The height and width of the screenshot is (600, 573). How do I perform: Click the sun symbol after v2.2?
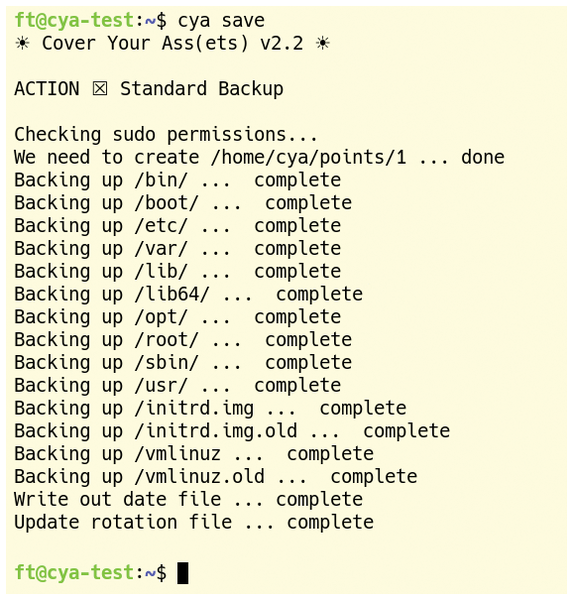pyautogui.click(x=323, y=43)
